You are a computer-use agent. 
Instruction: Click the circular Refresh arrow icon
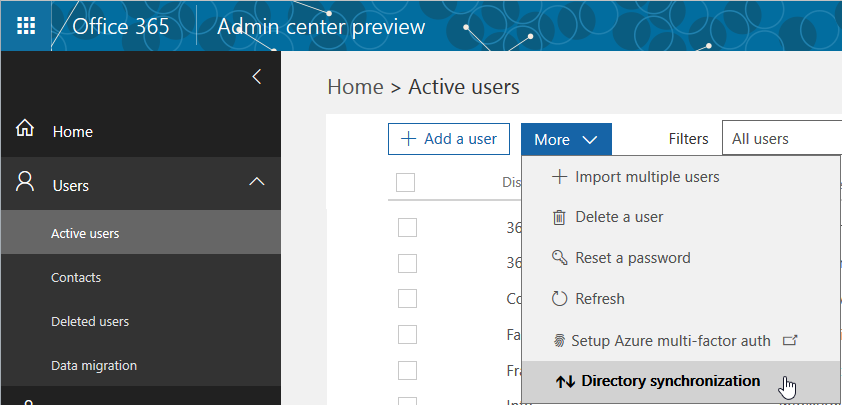pos(559,299)
